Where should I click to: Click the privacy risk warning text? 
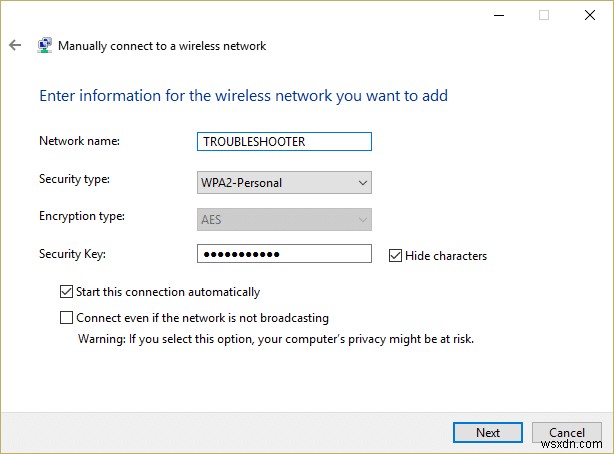276,339
